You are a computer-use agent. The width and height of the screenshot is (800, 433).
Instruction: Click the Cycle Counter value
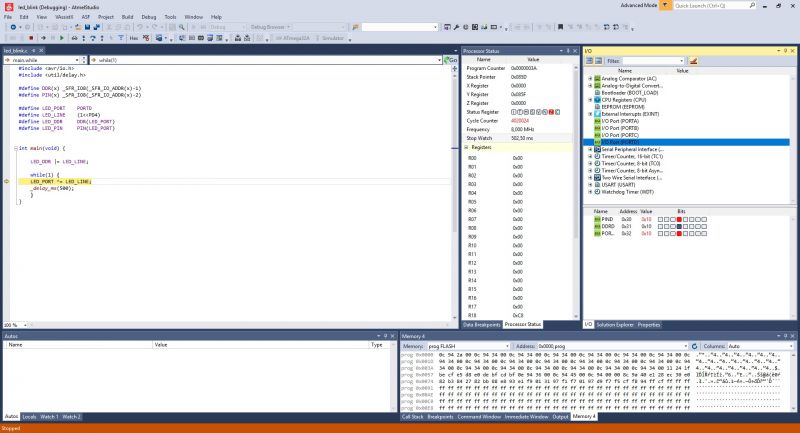[520, 121]
